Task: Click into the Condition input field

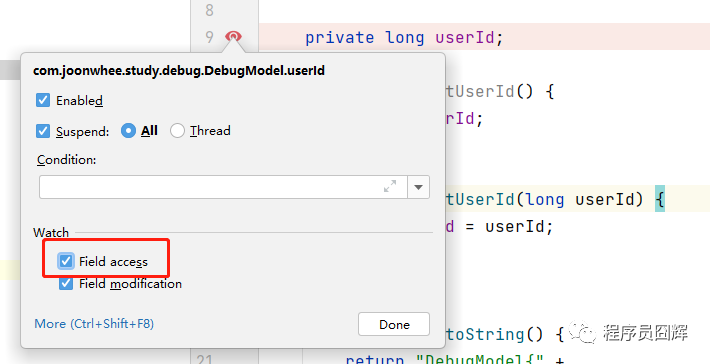Action: point(223,187)
